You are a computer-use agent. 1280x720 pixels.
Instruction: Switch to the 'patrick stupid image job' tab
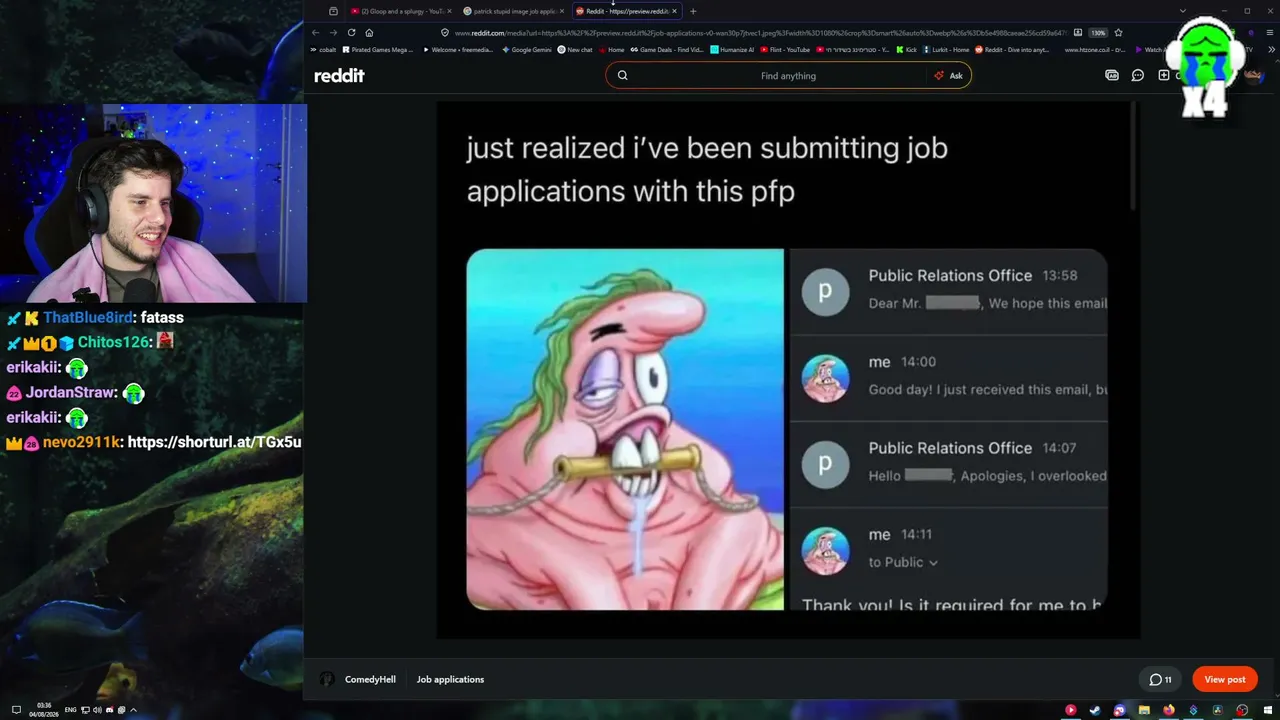[513, 11]
